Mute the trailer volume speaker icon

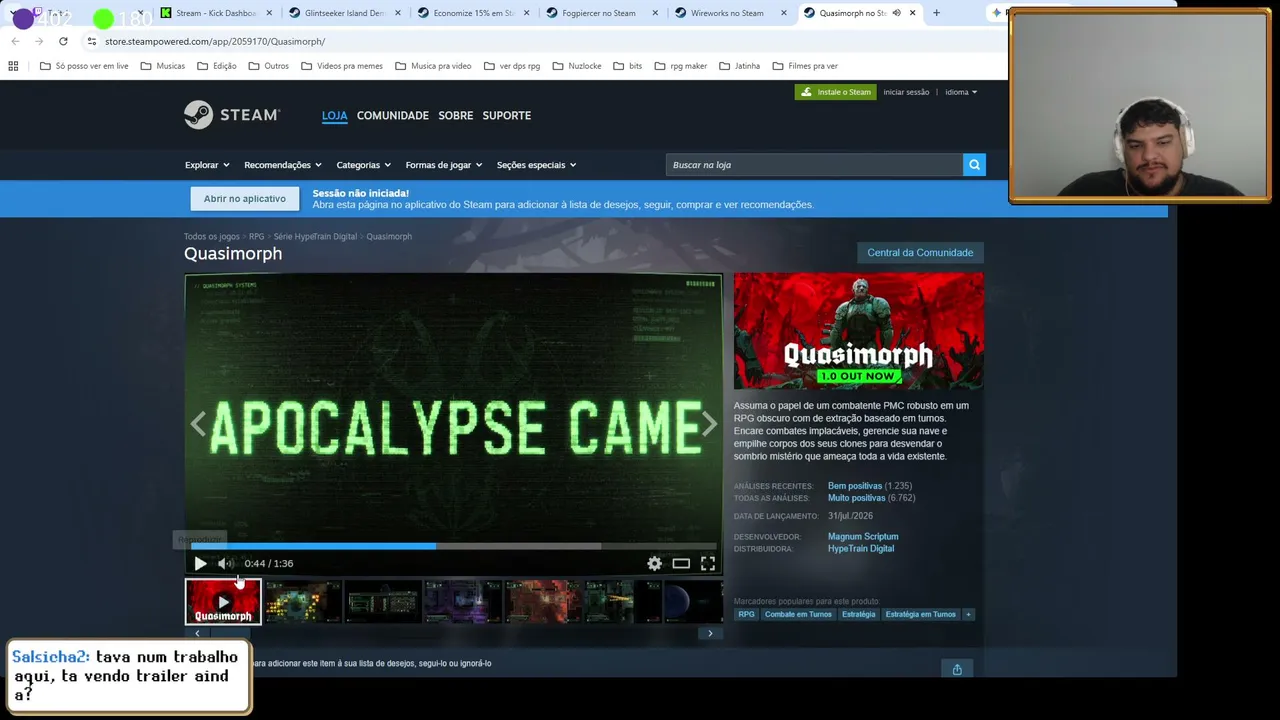(225, 563)
